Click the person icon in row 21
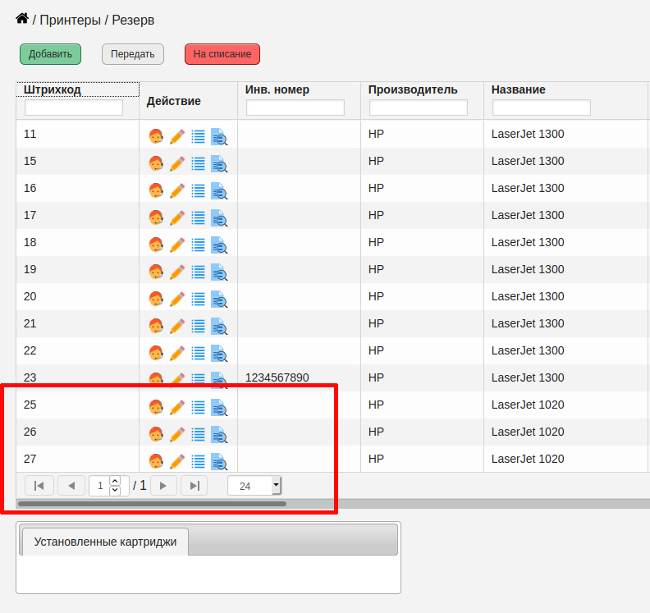 [156, 326]
